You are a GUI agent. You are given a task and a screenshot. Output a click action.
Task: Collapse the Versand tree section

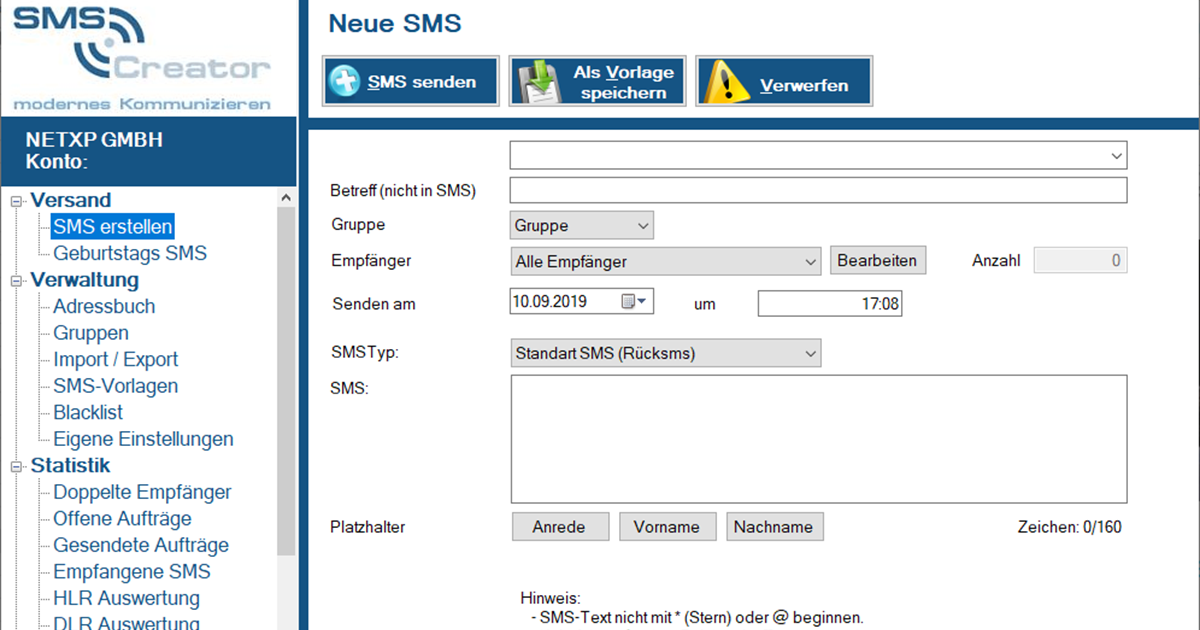click(15, 201)
